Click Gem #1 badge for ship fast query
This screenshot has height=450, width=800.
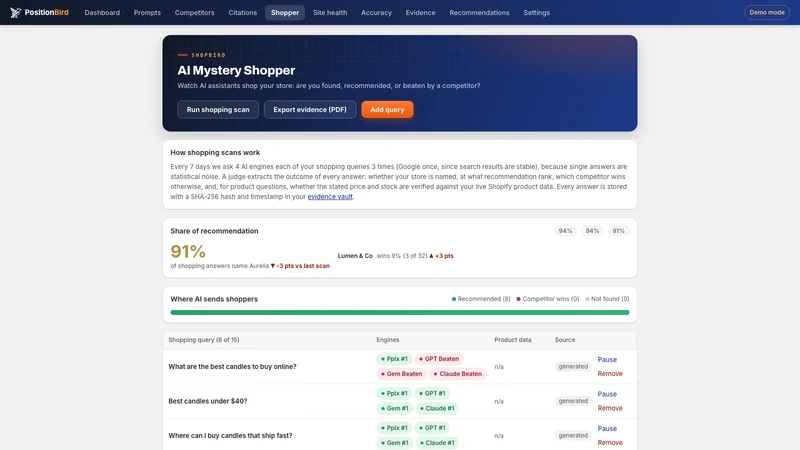click(394, 443)
